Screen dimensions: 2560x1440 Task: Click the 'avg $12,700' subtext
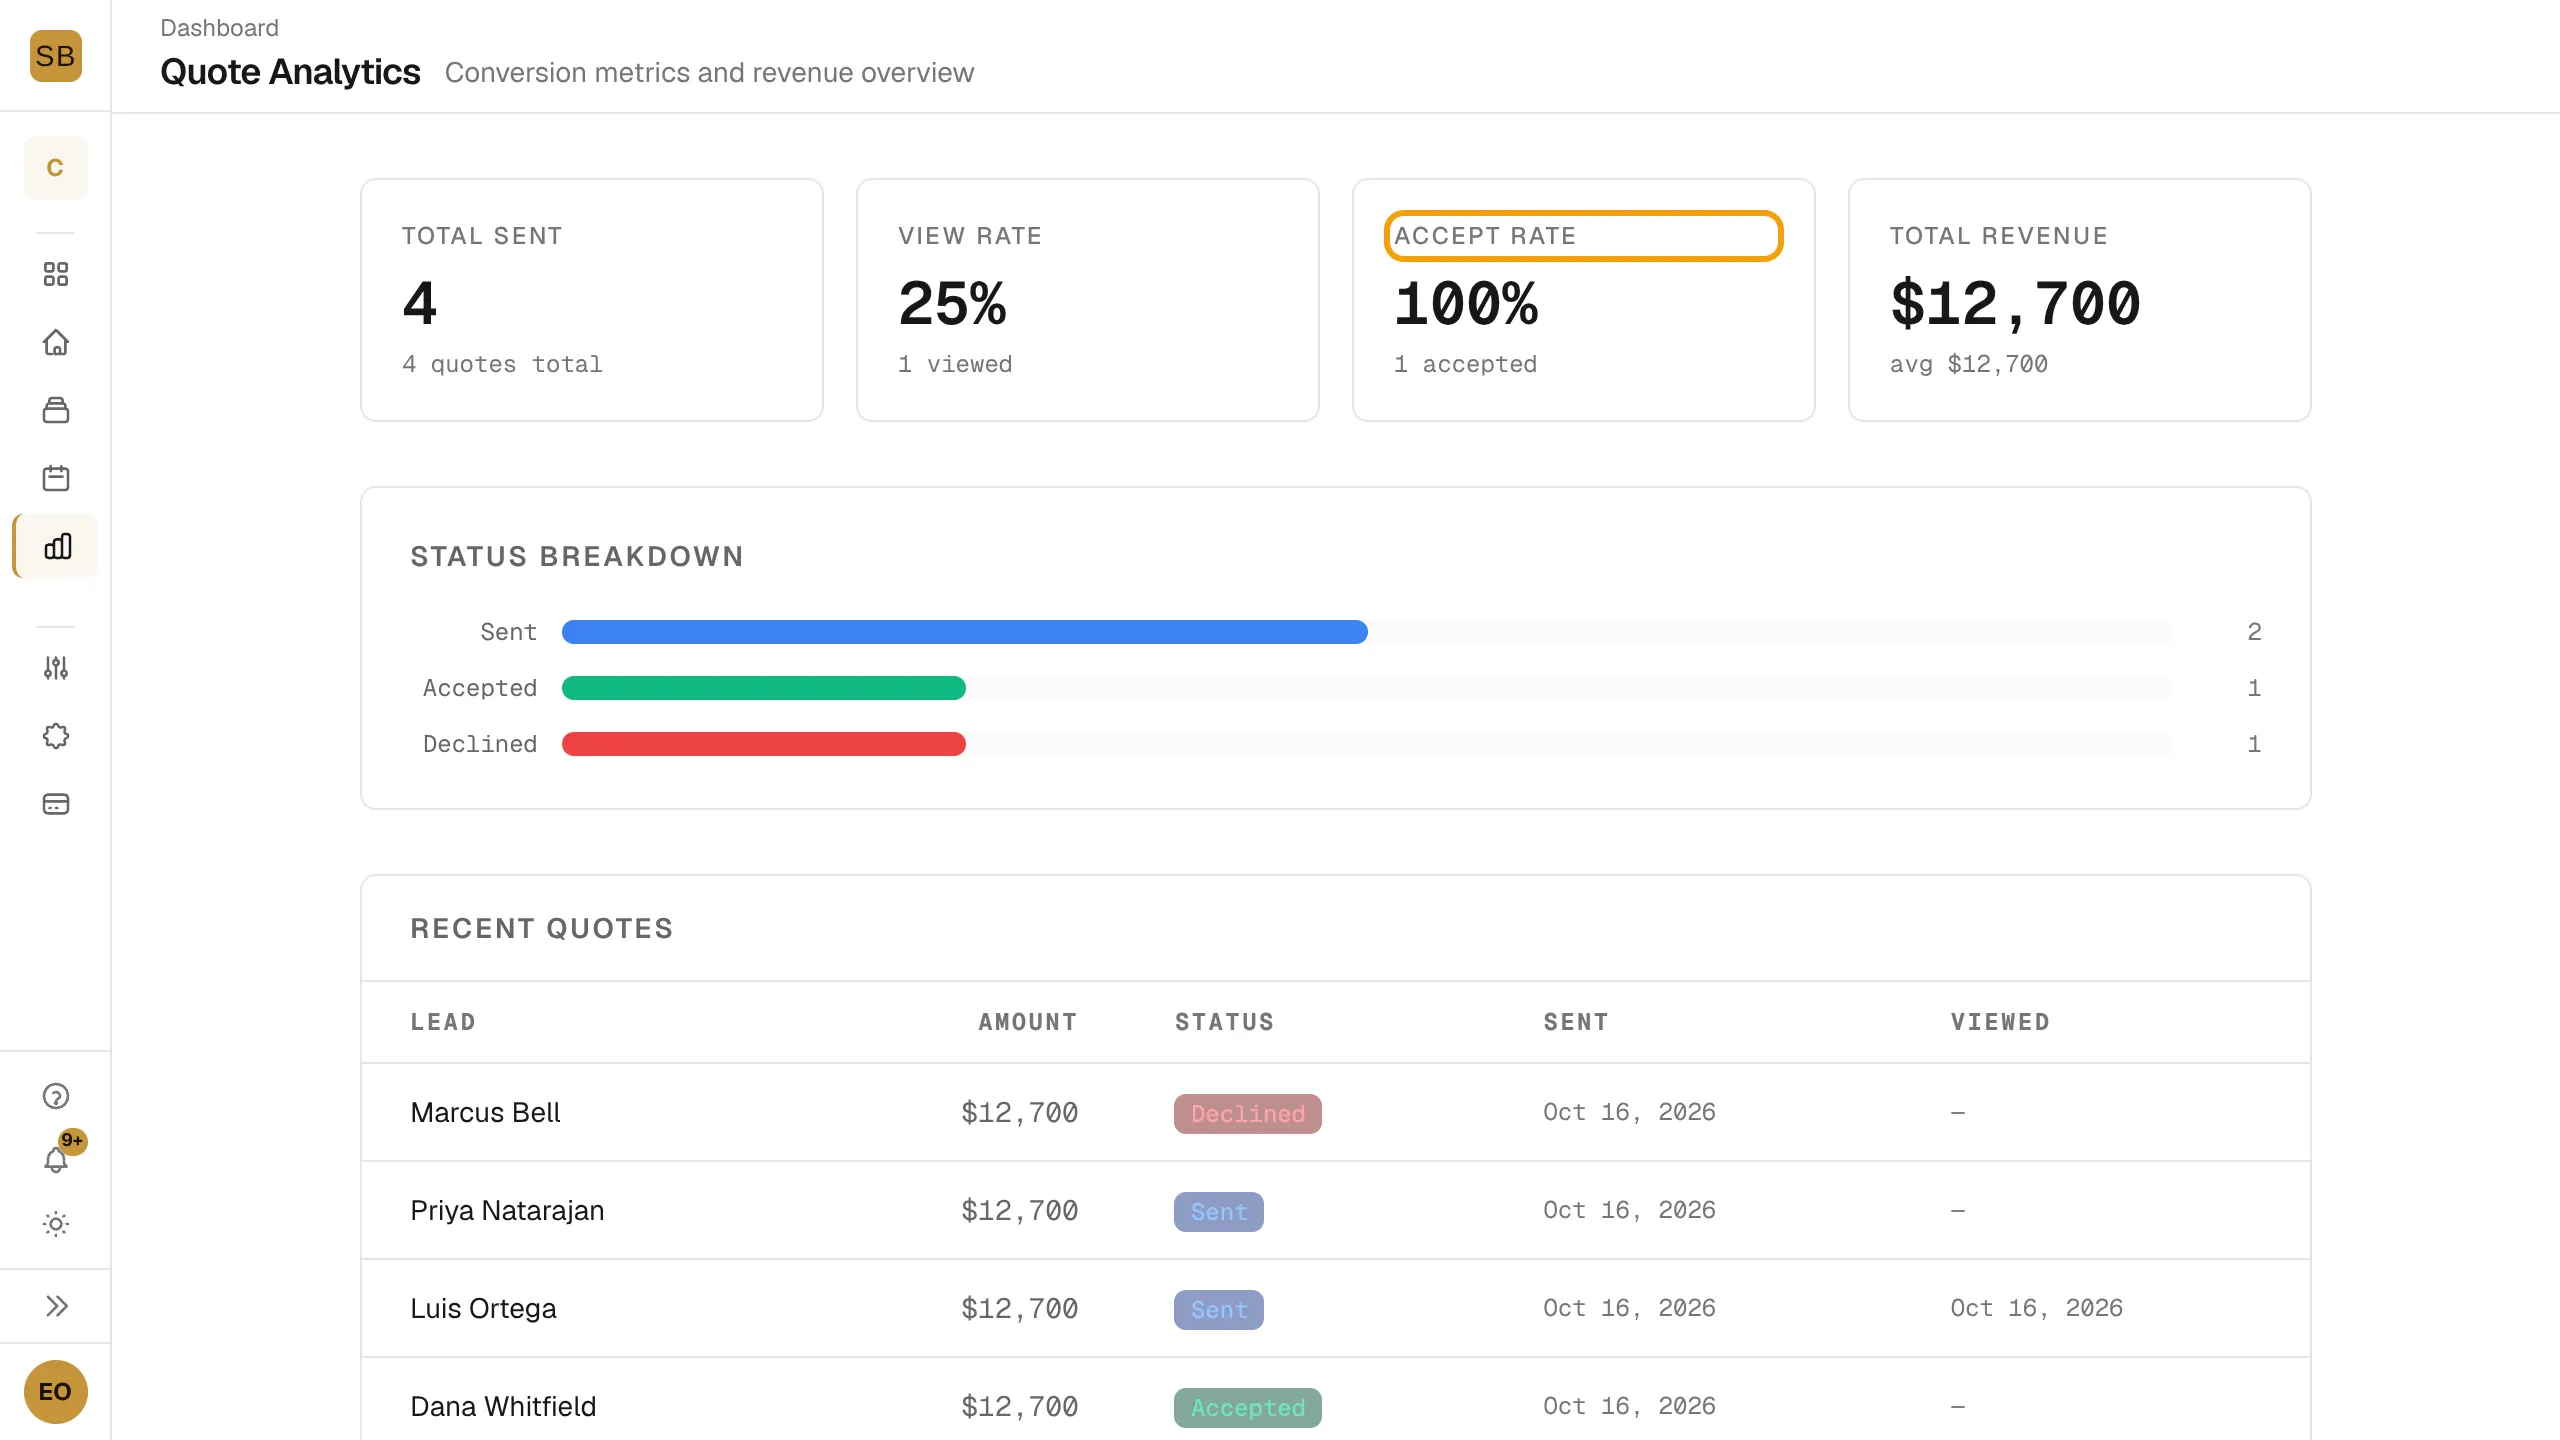click(1968, 364)
